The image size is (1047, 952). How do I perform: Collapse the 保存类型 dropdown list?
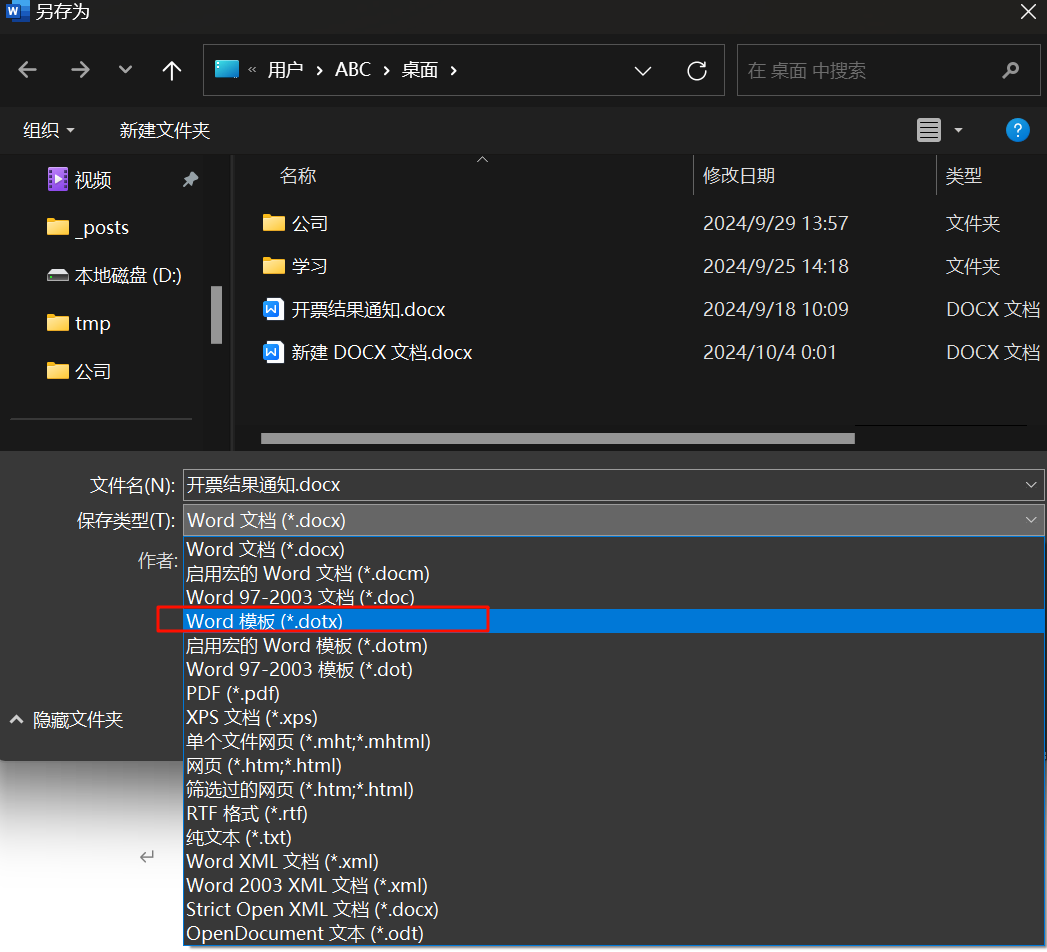pos(1031,520)
